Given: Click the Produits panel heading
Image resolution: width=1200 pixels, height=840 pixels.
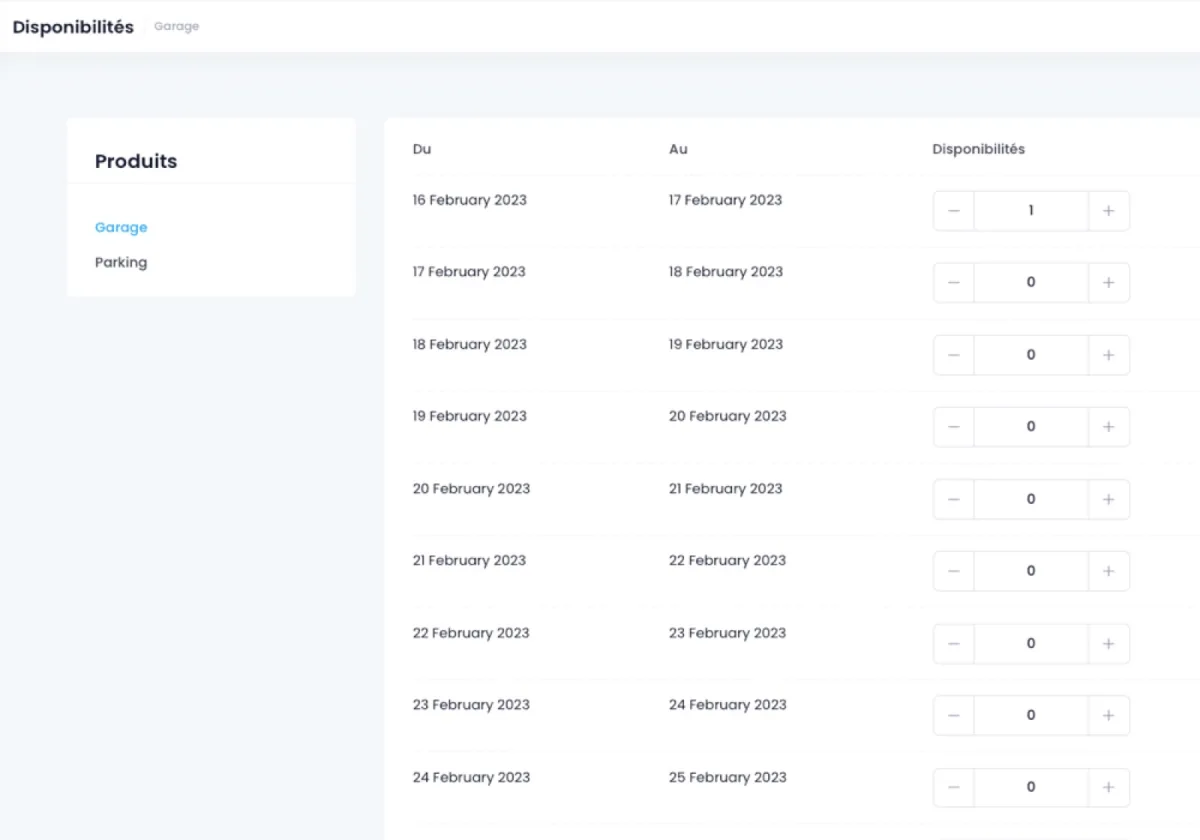Looking at the screenshot, I should click(x=136, y=161).
